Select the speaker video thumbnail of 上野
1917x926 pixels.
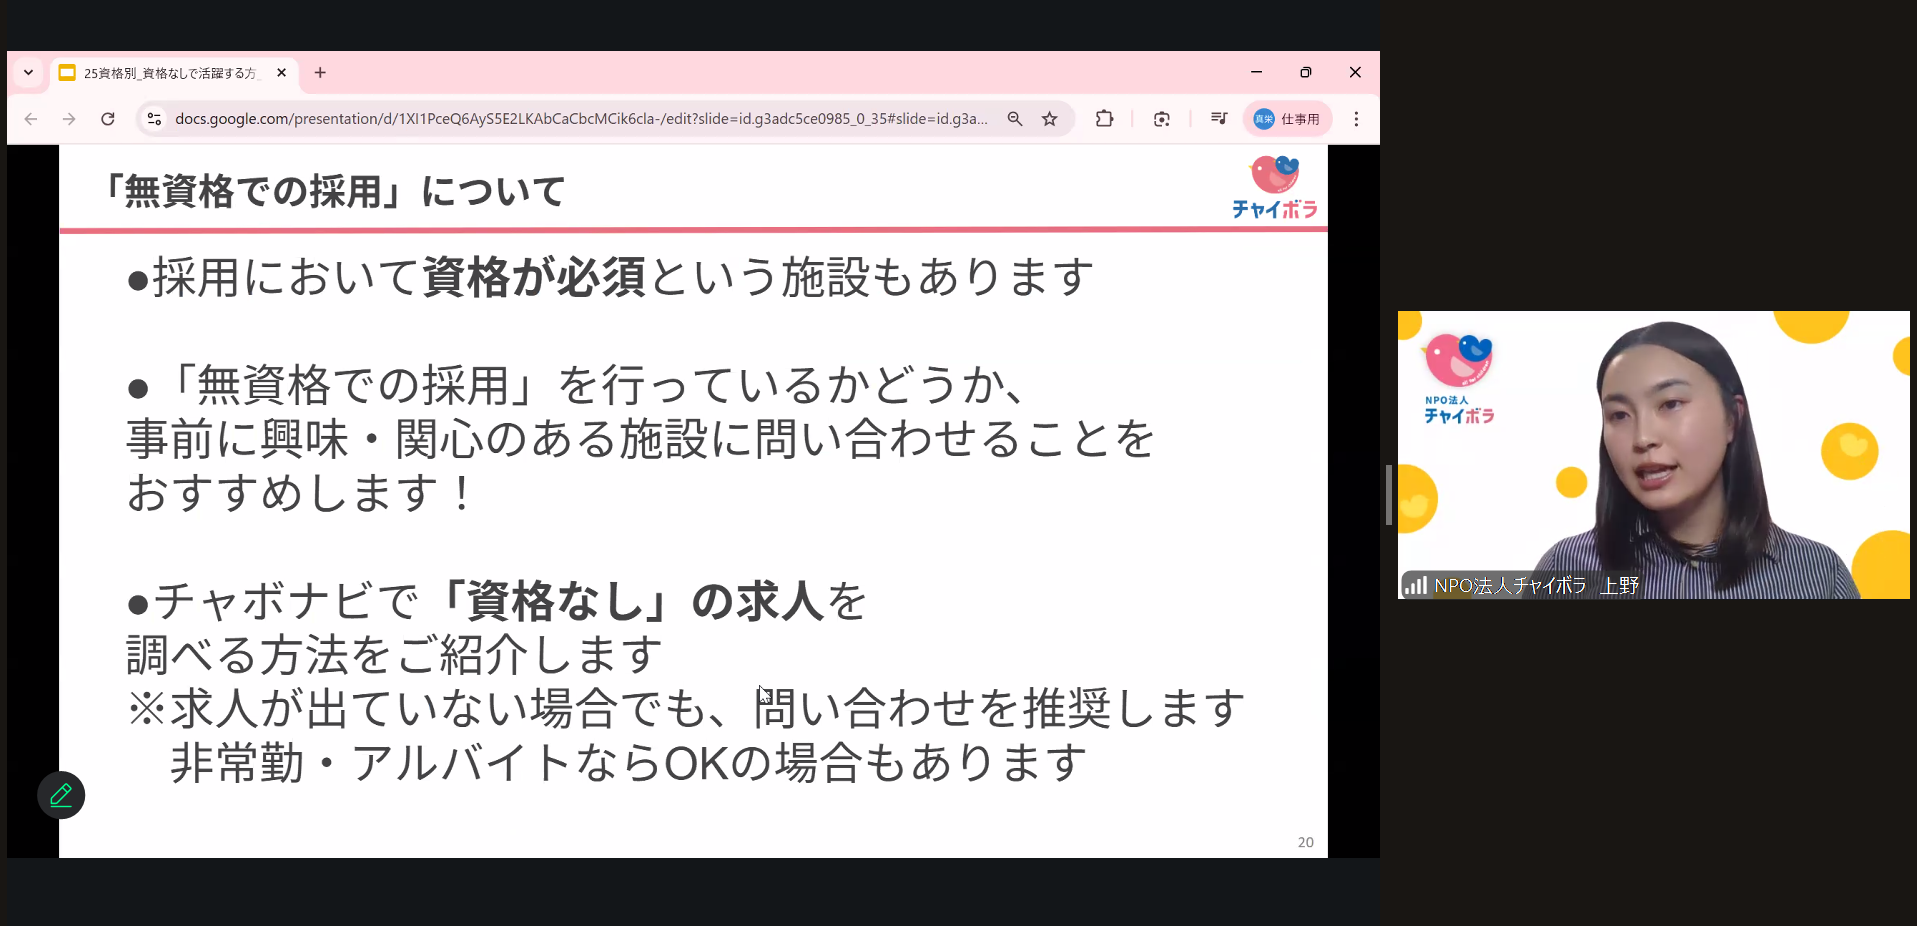pyautogui.click(x=1653, y=455)
